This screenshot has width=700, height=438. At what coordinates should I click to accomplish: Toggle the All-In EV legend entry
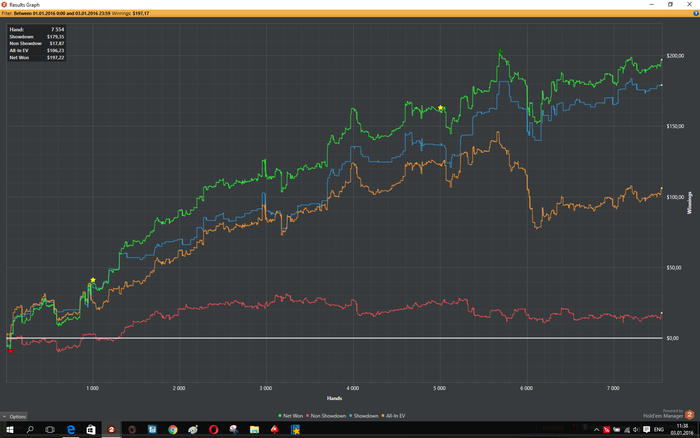coord(393,416)
